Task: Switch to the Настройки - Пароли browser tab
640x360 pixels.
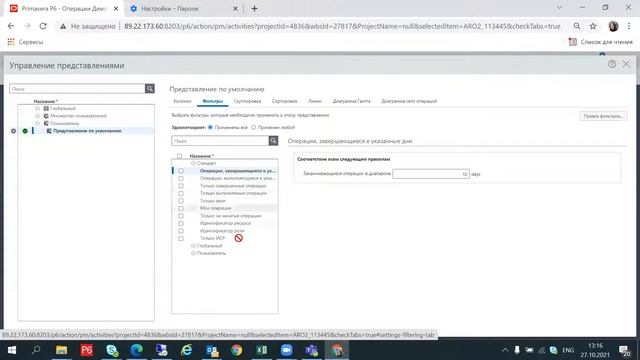Action: 184,9
